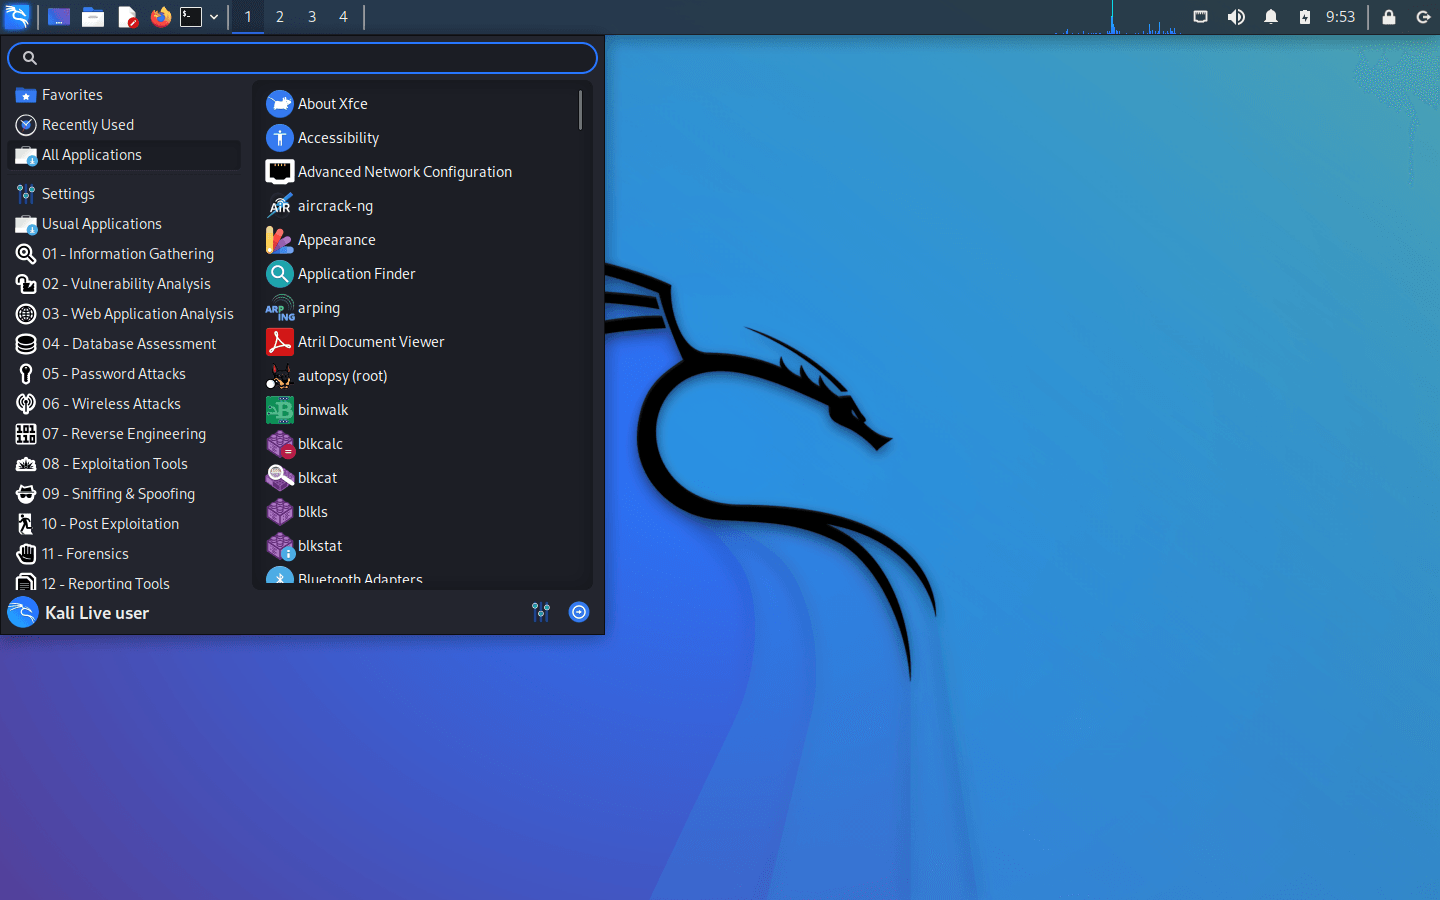Switch to workspace 2
Image resolution: width=1440 pixels, height=900 pixels.
coord(280,17)
